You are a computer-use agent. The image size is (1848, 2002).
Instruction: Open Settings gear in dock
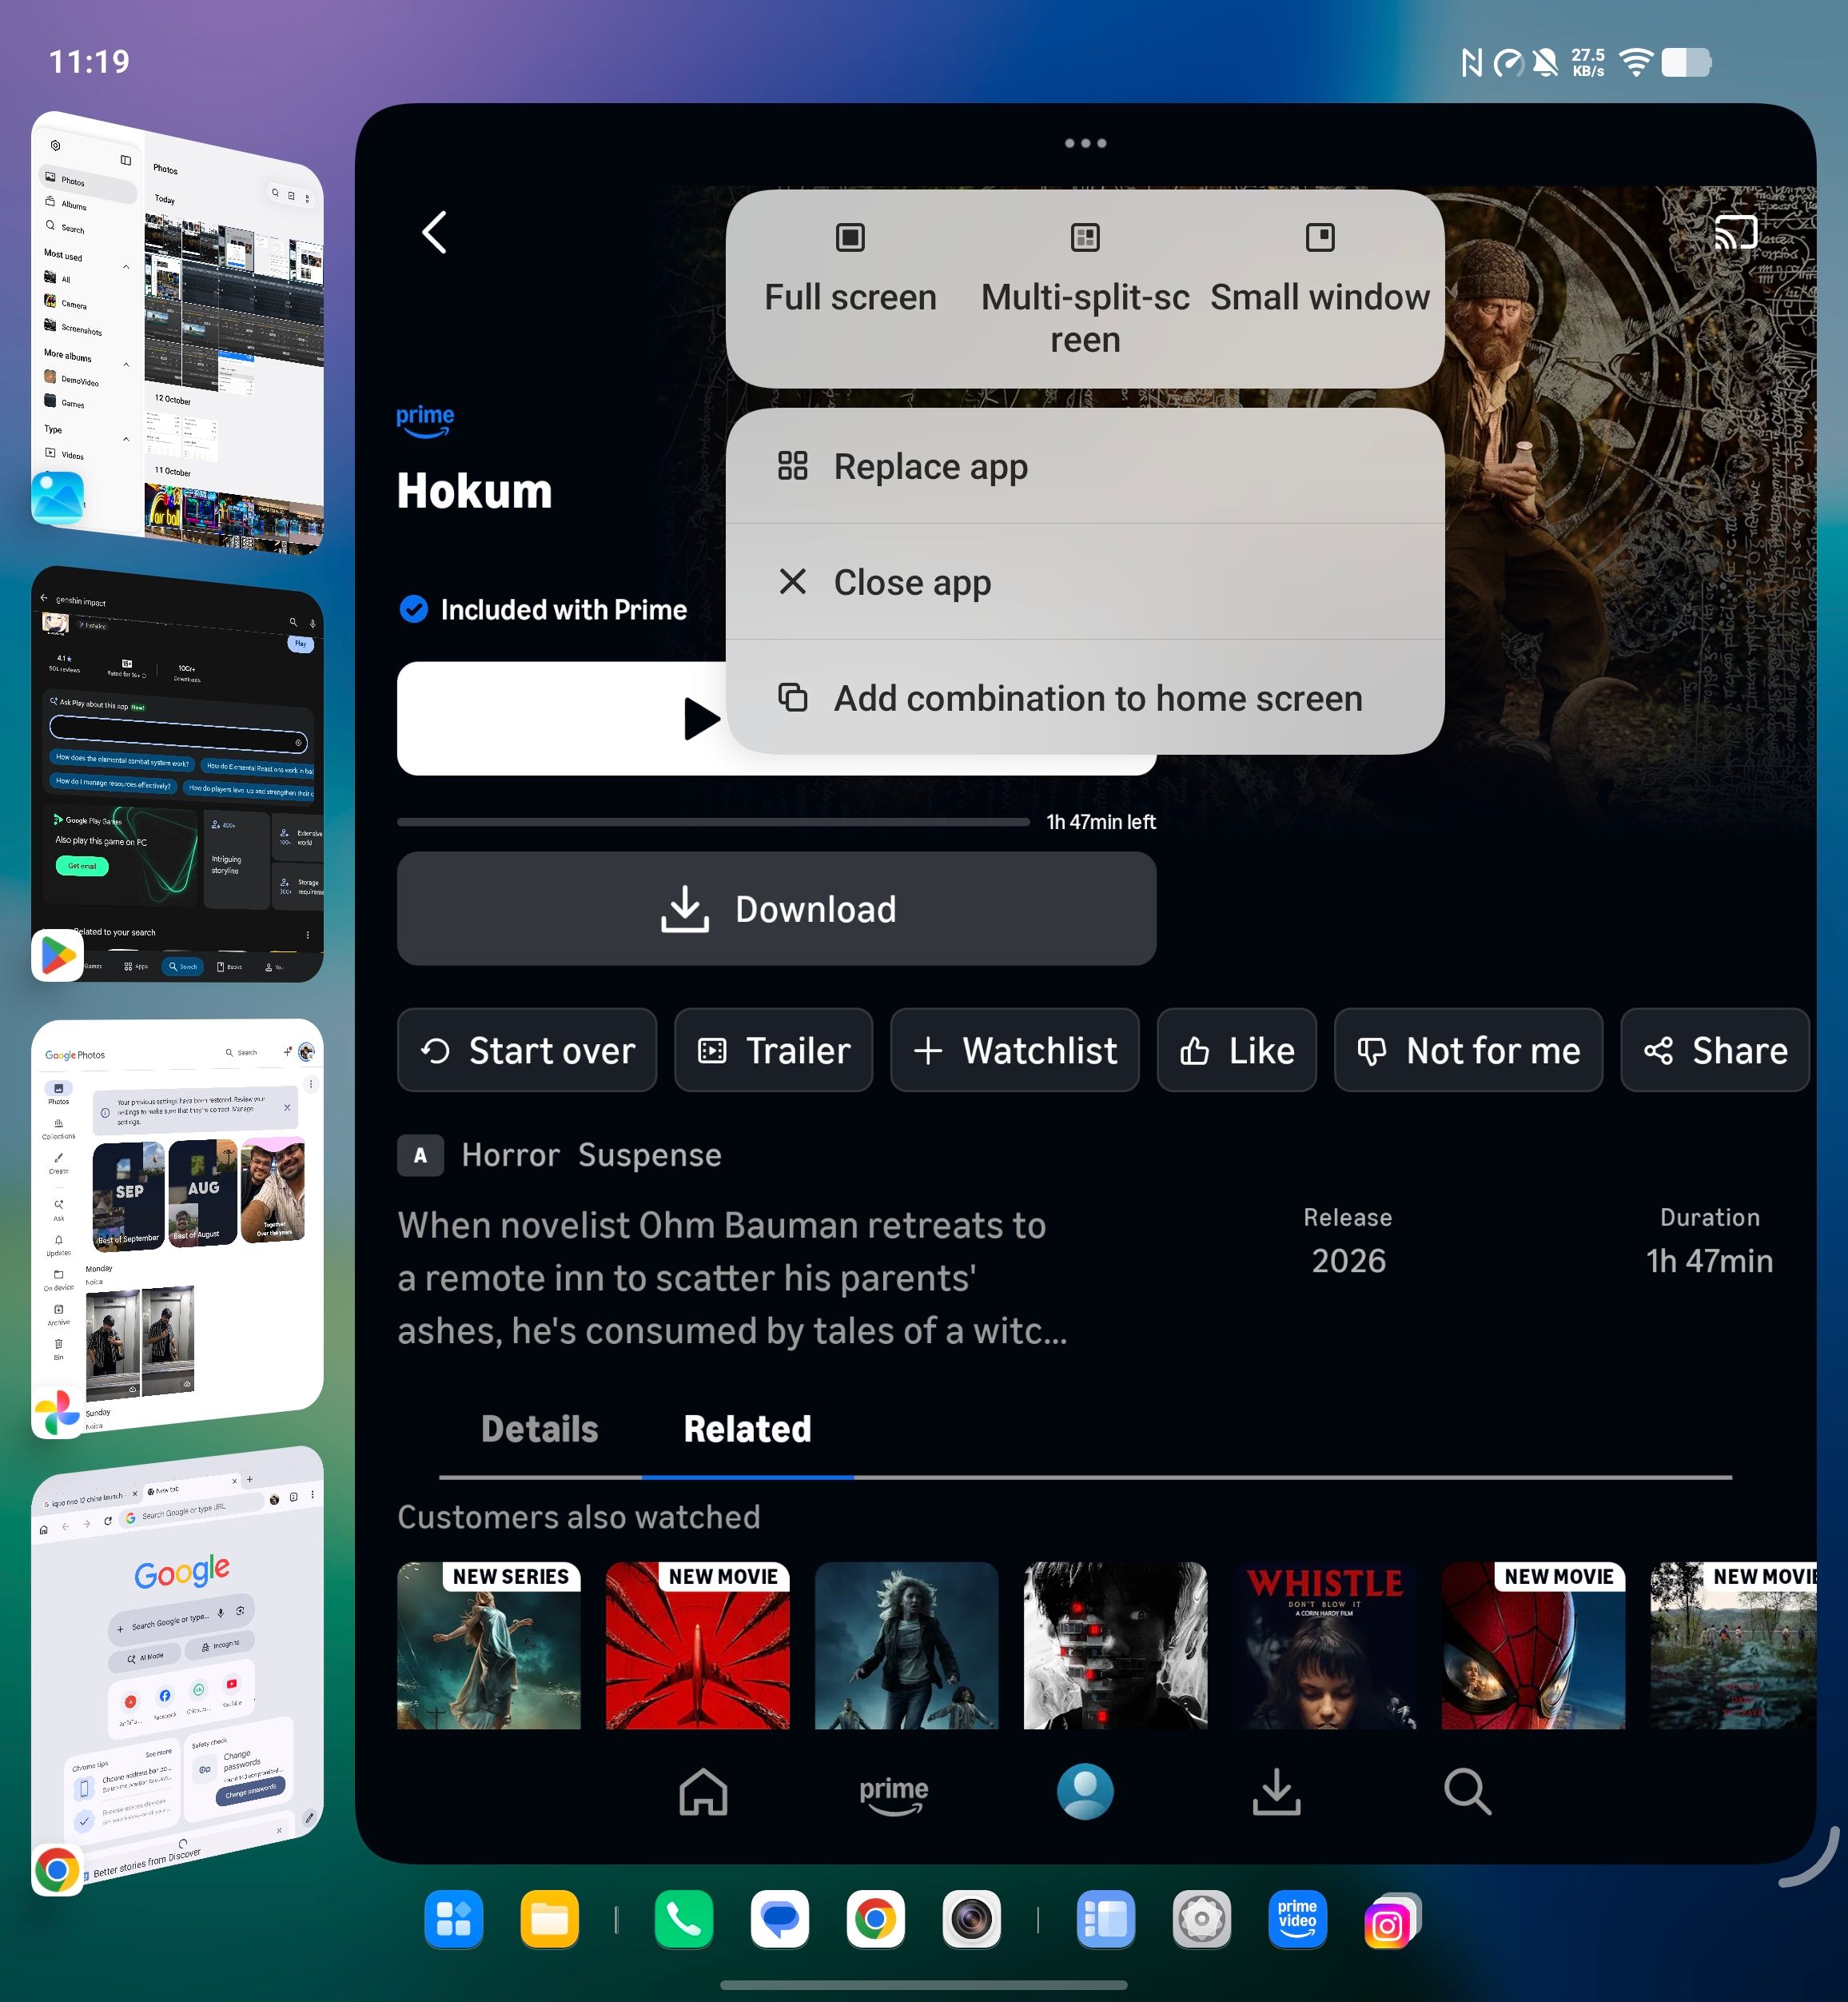[x=1201, y=1919]
